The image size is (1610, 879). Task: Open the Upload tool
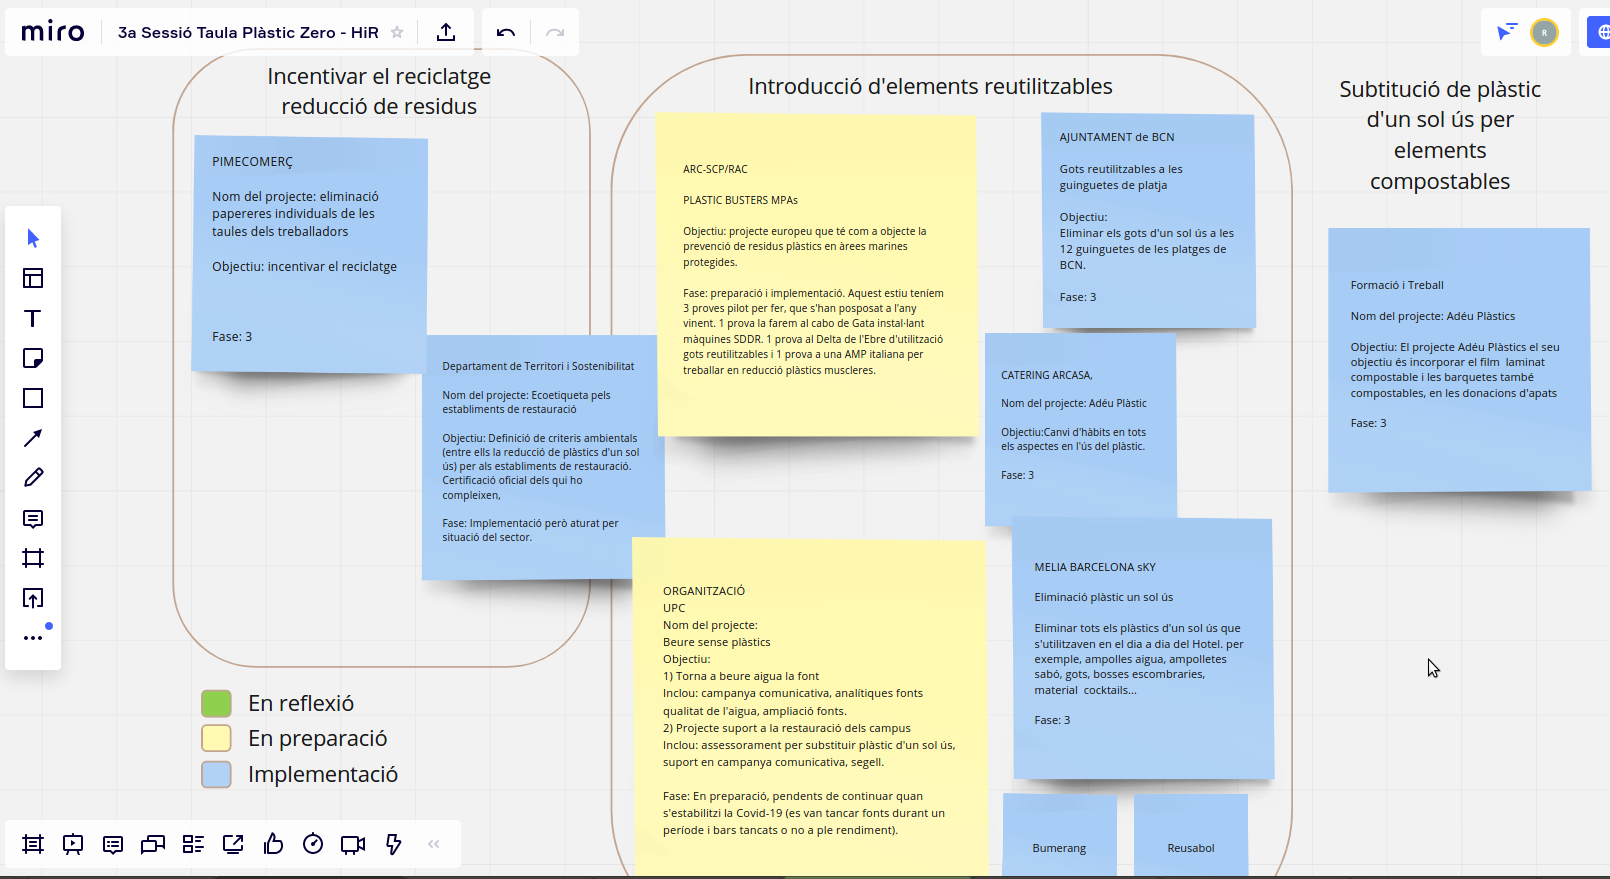click(33, 598)
